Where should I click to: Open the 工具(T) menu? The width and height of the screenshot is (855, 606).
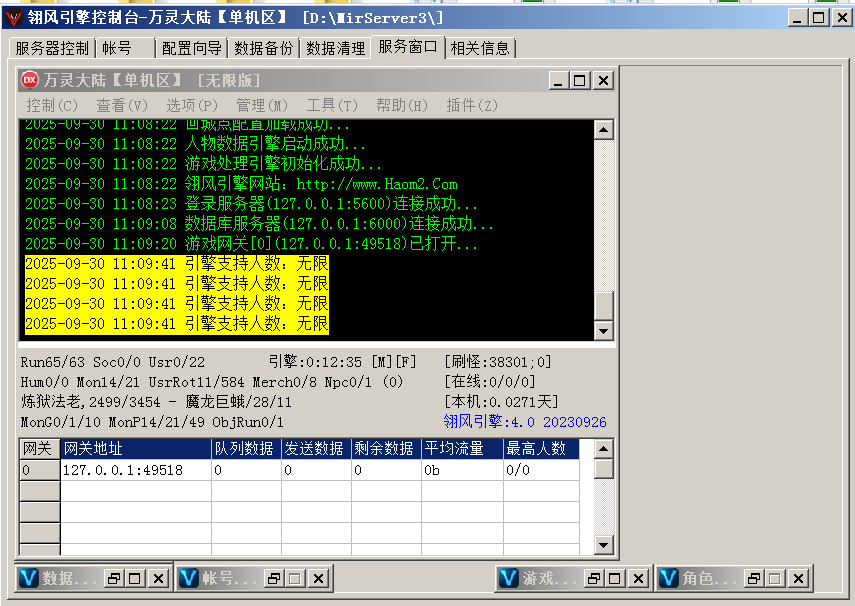tap(331, 105)
